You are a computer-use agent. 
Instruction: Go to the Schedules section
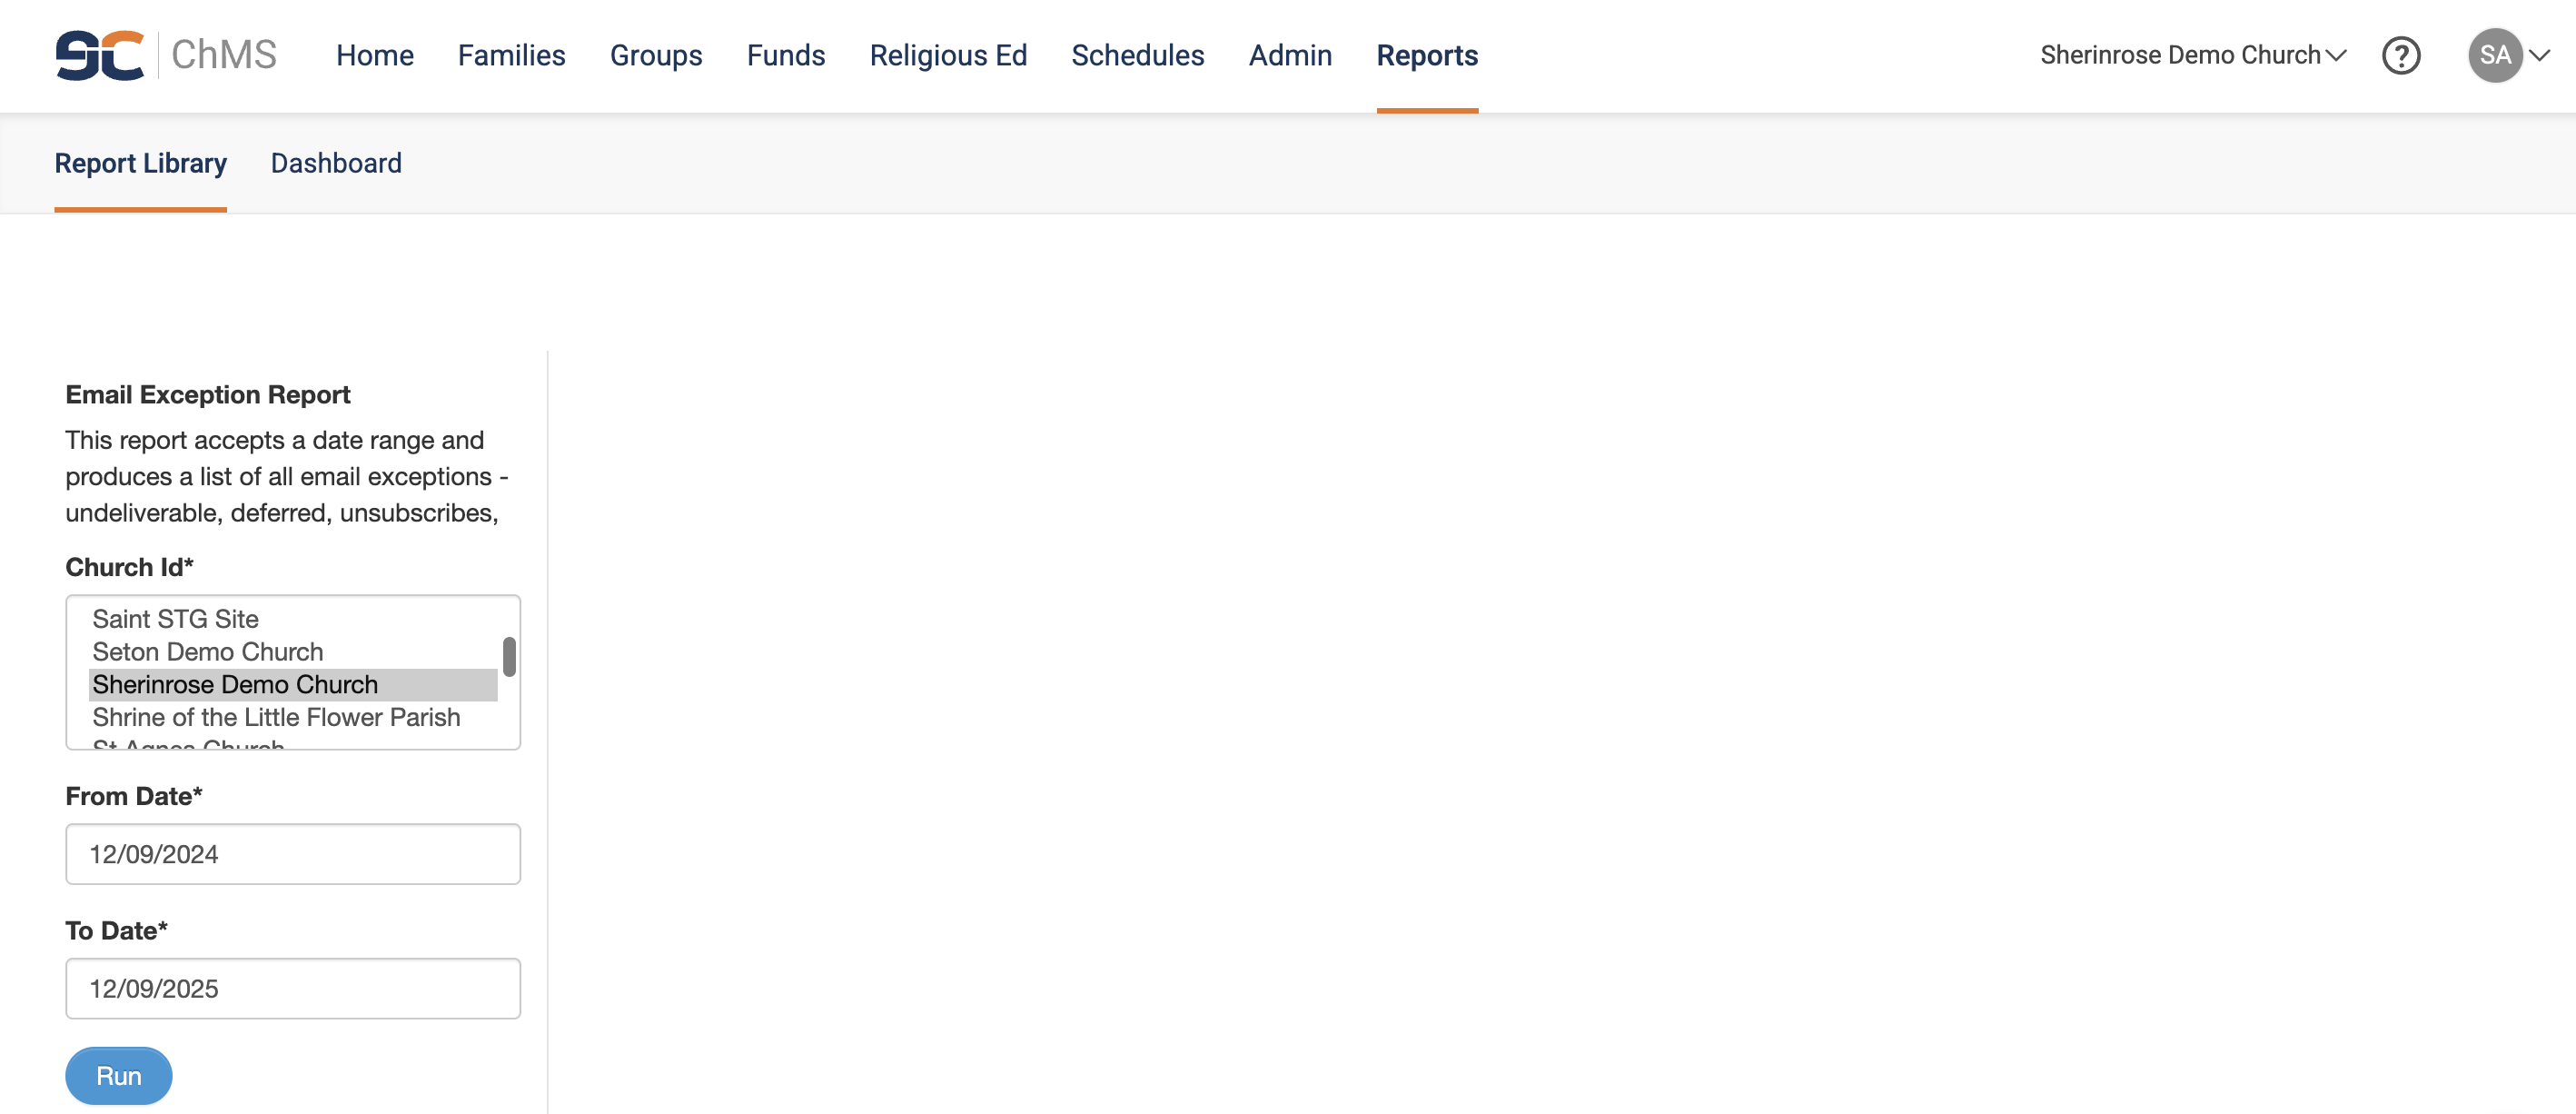[1137, 55]
